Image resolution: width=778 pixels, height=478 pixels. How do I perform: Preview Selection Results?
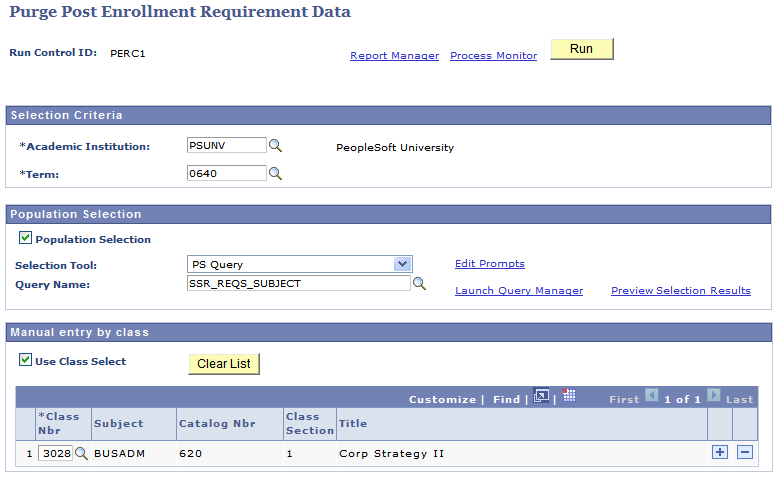click(x=681, y=290)
